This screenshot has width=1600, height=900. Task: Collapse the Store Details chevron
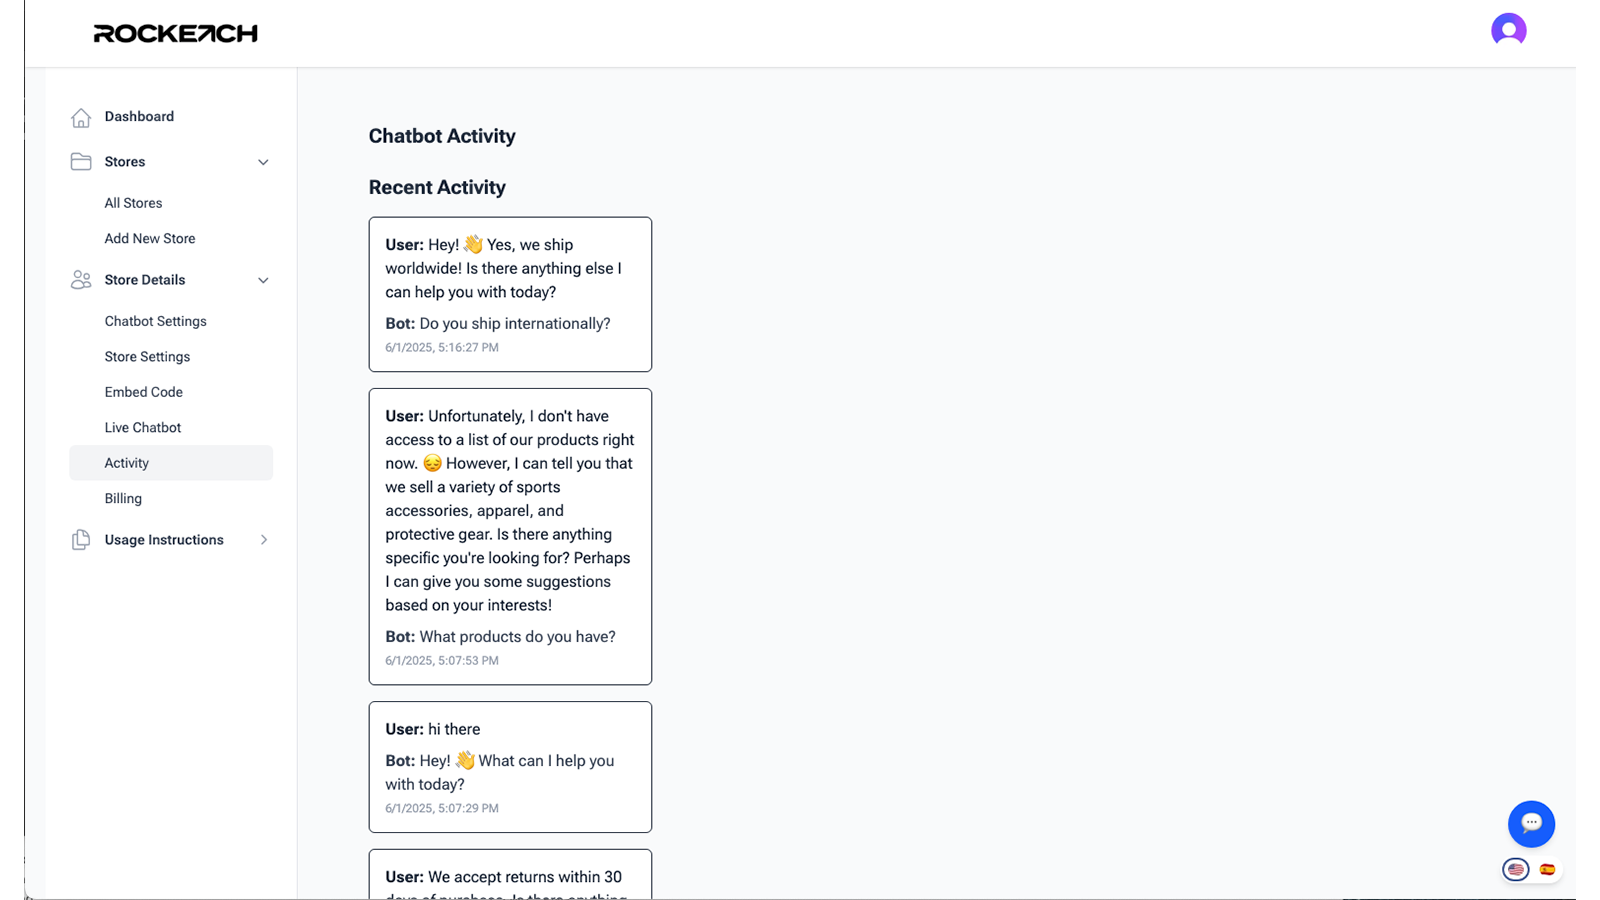pyautogui.click(x=263, y=280)
